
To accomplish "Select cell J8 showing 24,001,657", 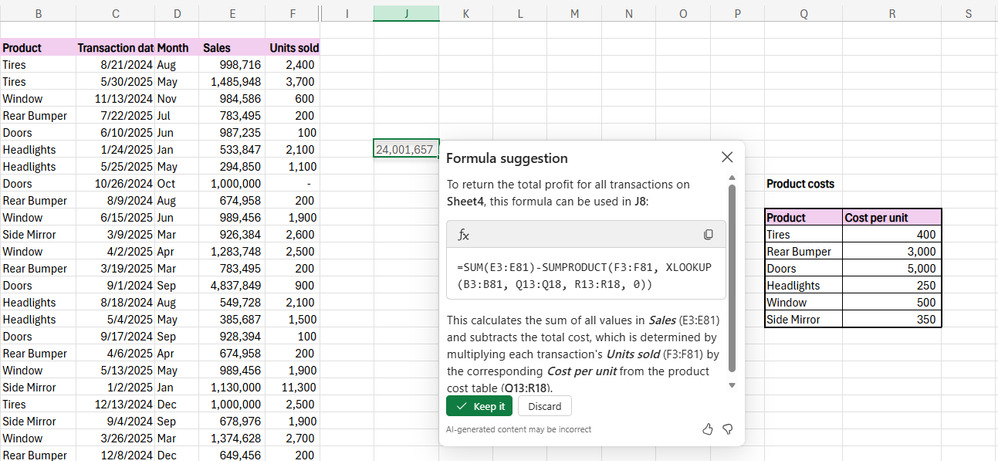I will (406, 149).
